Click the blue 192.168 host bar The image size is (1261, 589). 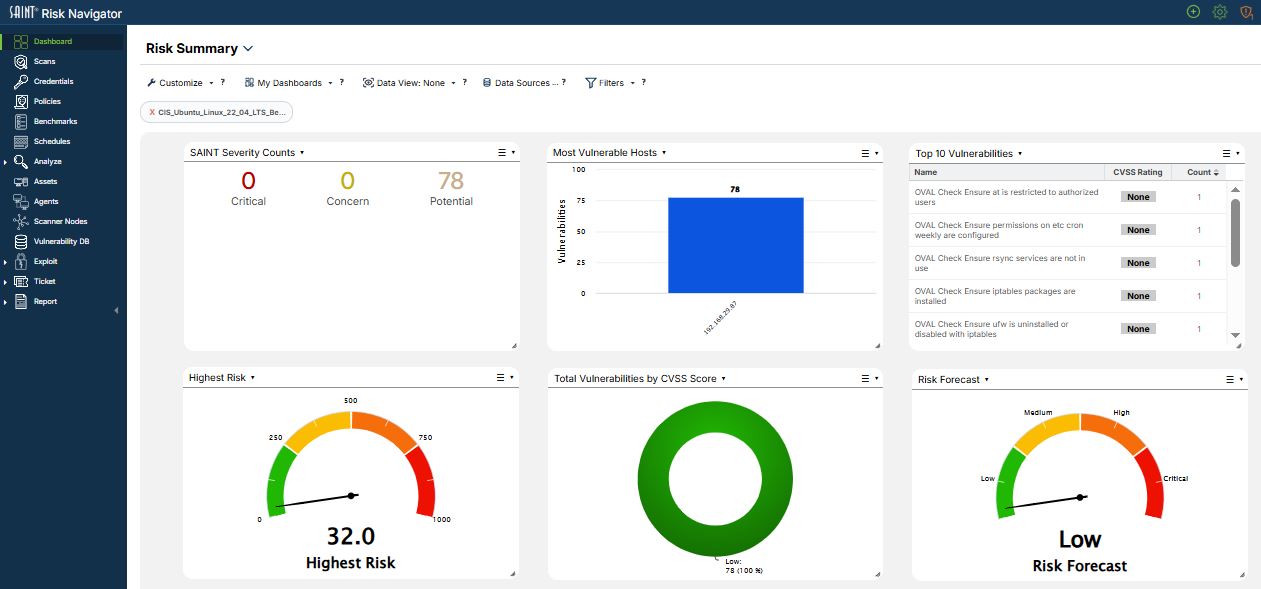click(736, 245)
